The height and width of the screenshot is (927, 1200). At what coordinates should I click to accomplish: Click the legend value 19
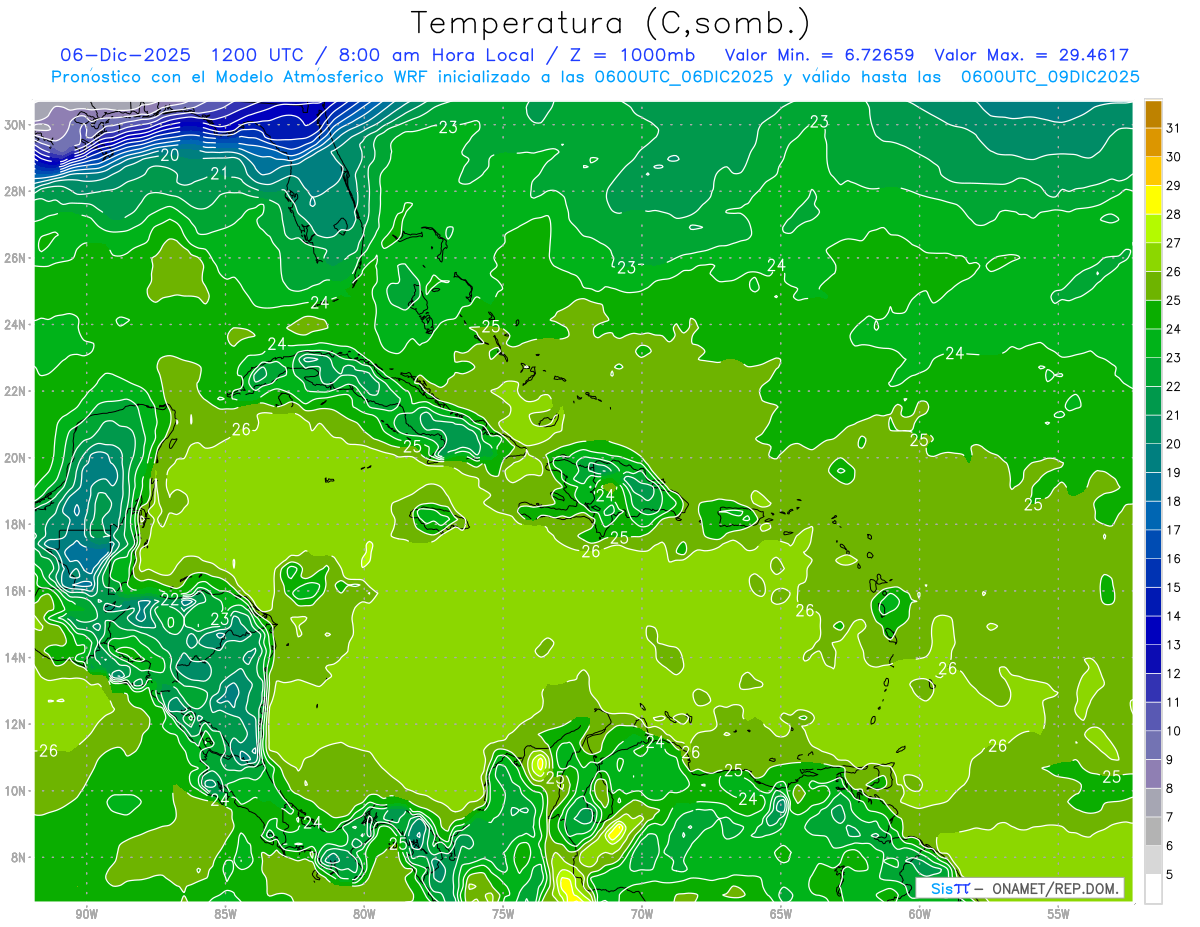pyautogui.click(x=1173, y=472)
